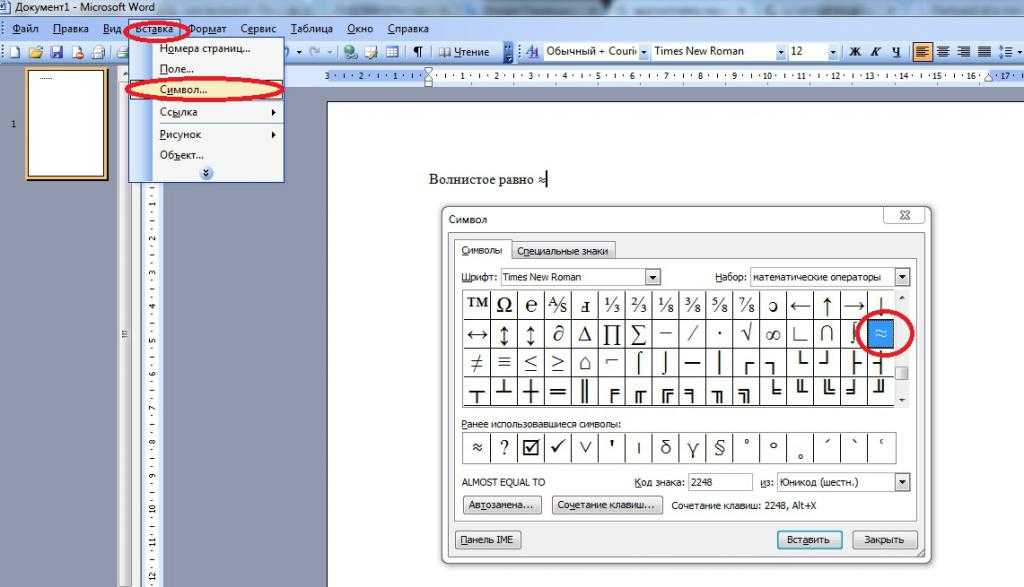
Task: Select the ™ trademark symbol cell
Action: pyautogui.click(x=477, y=305)
